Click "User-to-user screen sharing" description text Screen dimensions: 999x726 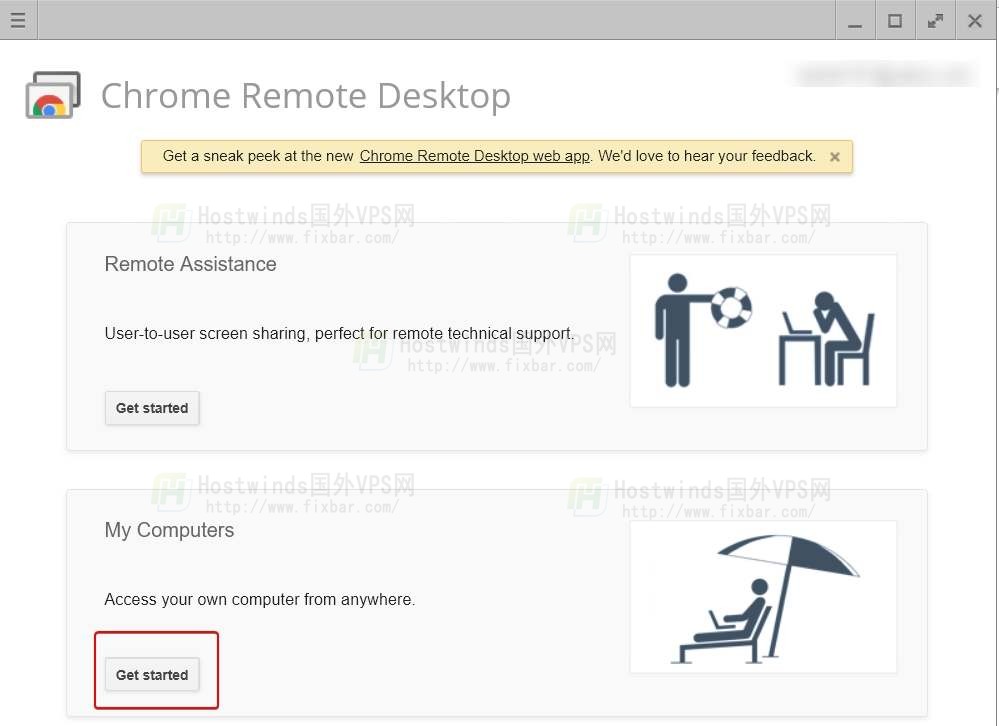(x=339, y=333)
